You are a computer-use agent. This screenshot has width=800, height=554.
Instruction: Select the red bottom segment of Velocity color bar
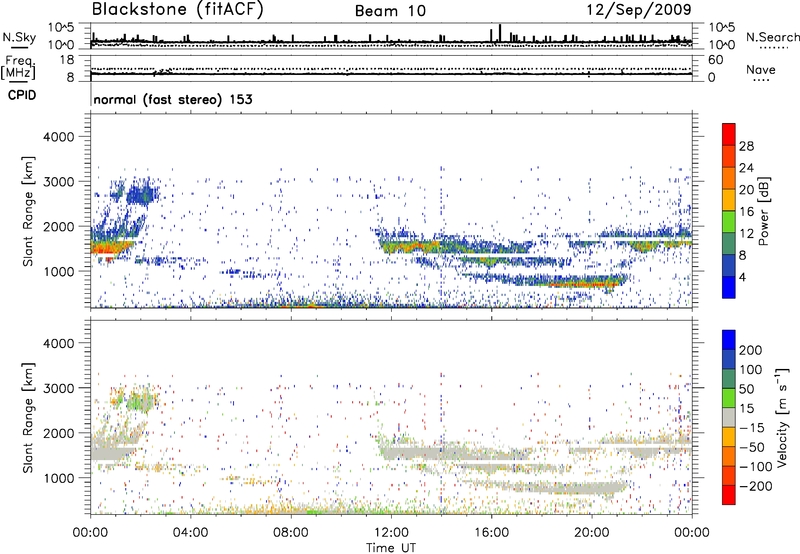pos(729,495)
